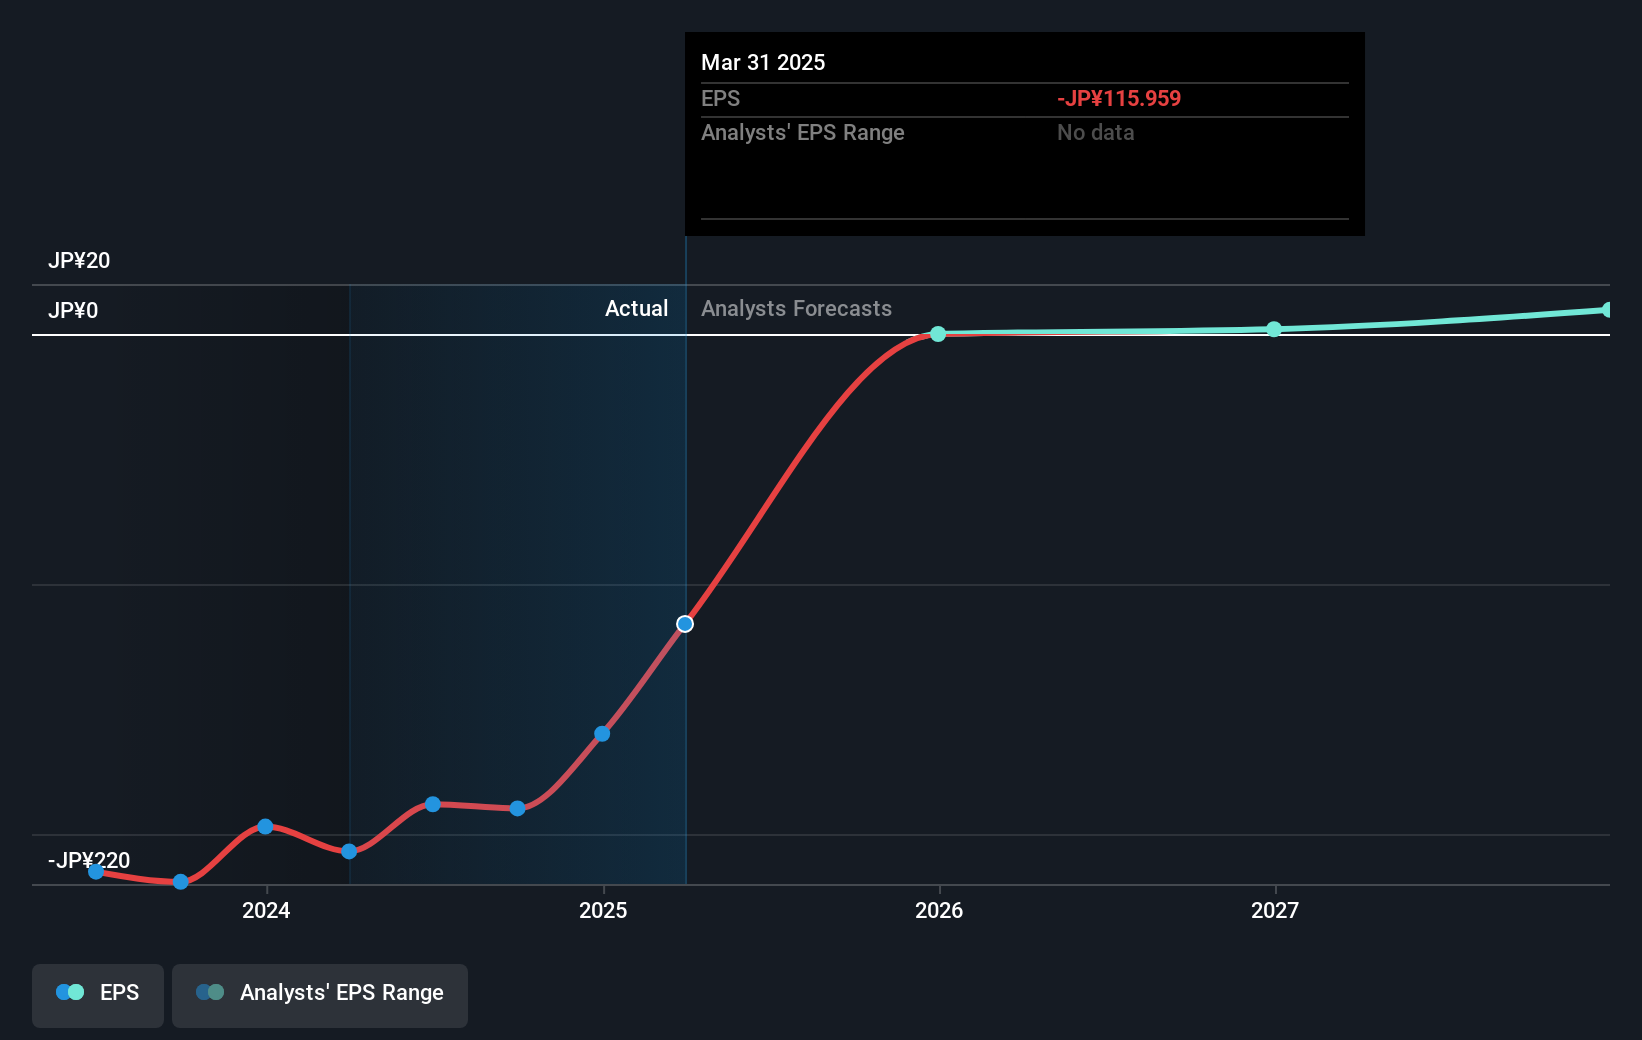Click the 2026 x-axis label
Screen dimensions: 1642x1040
coord(939,910)
